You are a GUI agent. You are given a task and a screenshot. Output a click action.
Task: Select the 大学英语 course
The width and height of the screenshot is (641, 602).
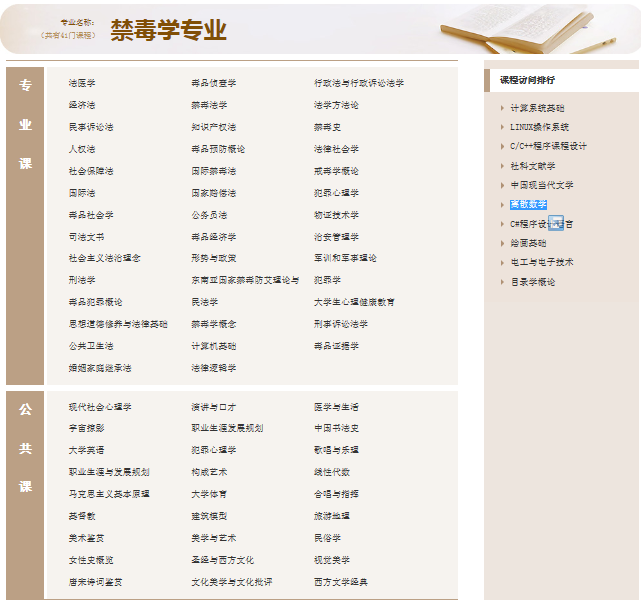86,450
